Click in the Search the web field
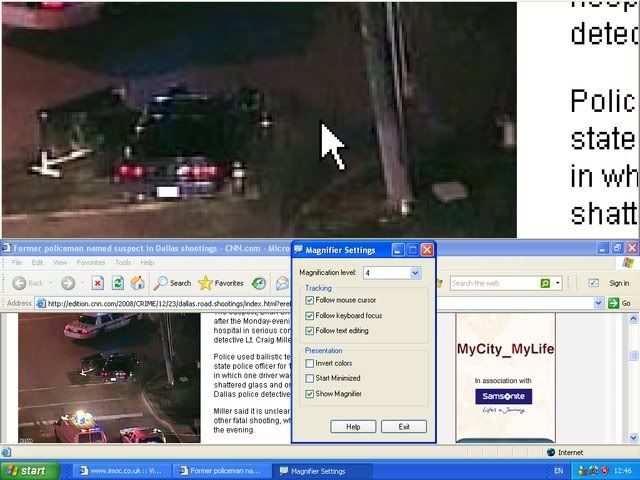Viewport: 640px width, 480px height. 495,283
